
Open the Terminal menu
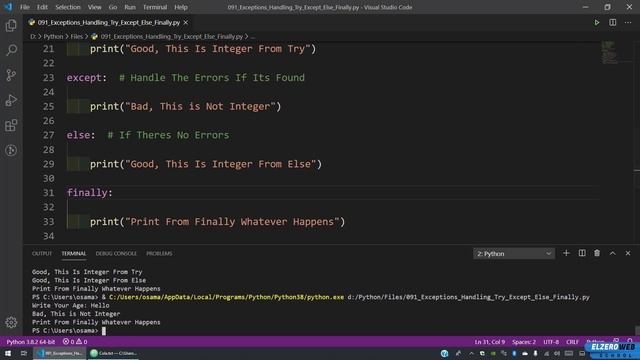(x=155, y=7)
